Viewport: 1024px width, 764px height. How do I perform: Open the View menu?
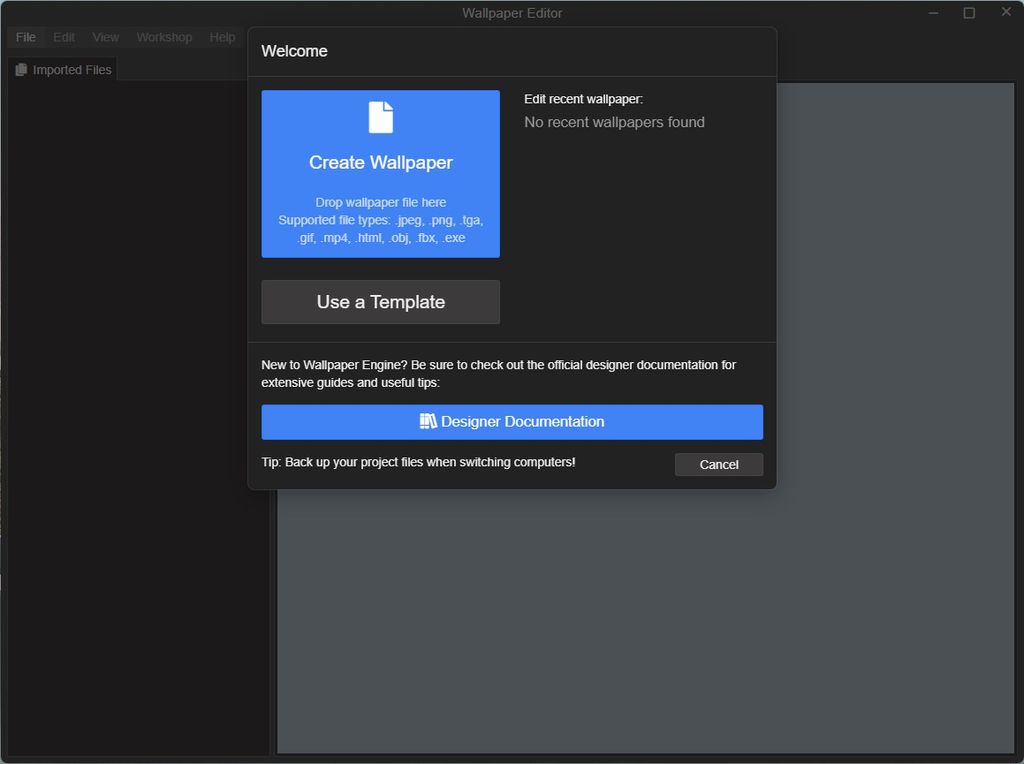pyautogui.click(x=105, y=37)
